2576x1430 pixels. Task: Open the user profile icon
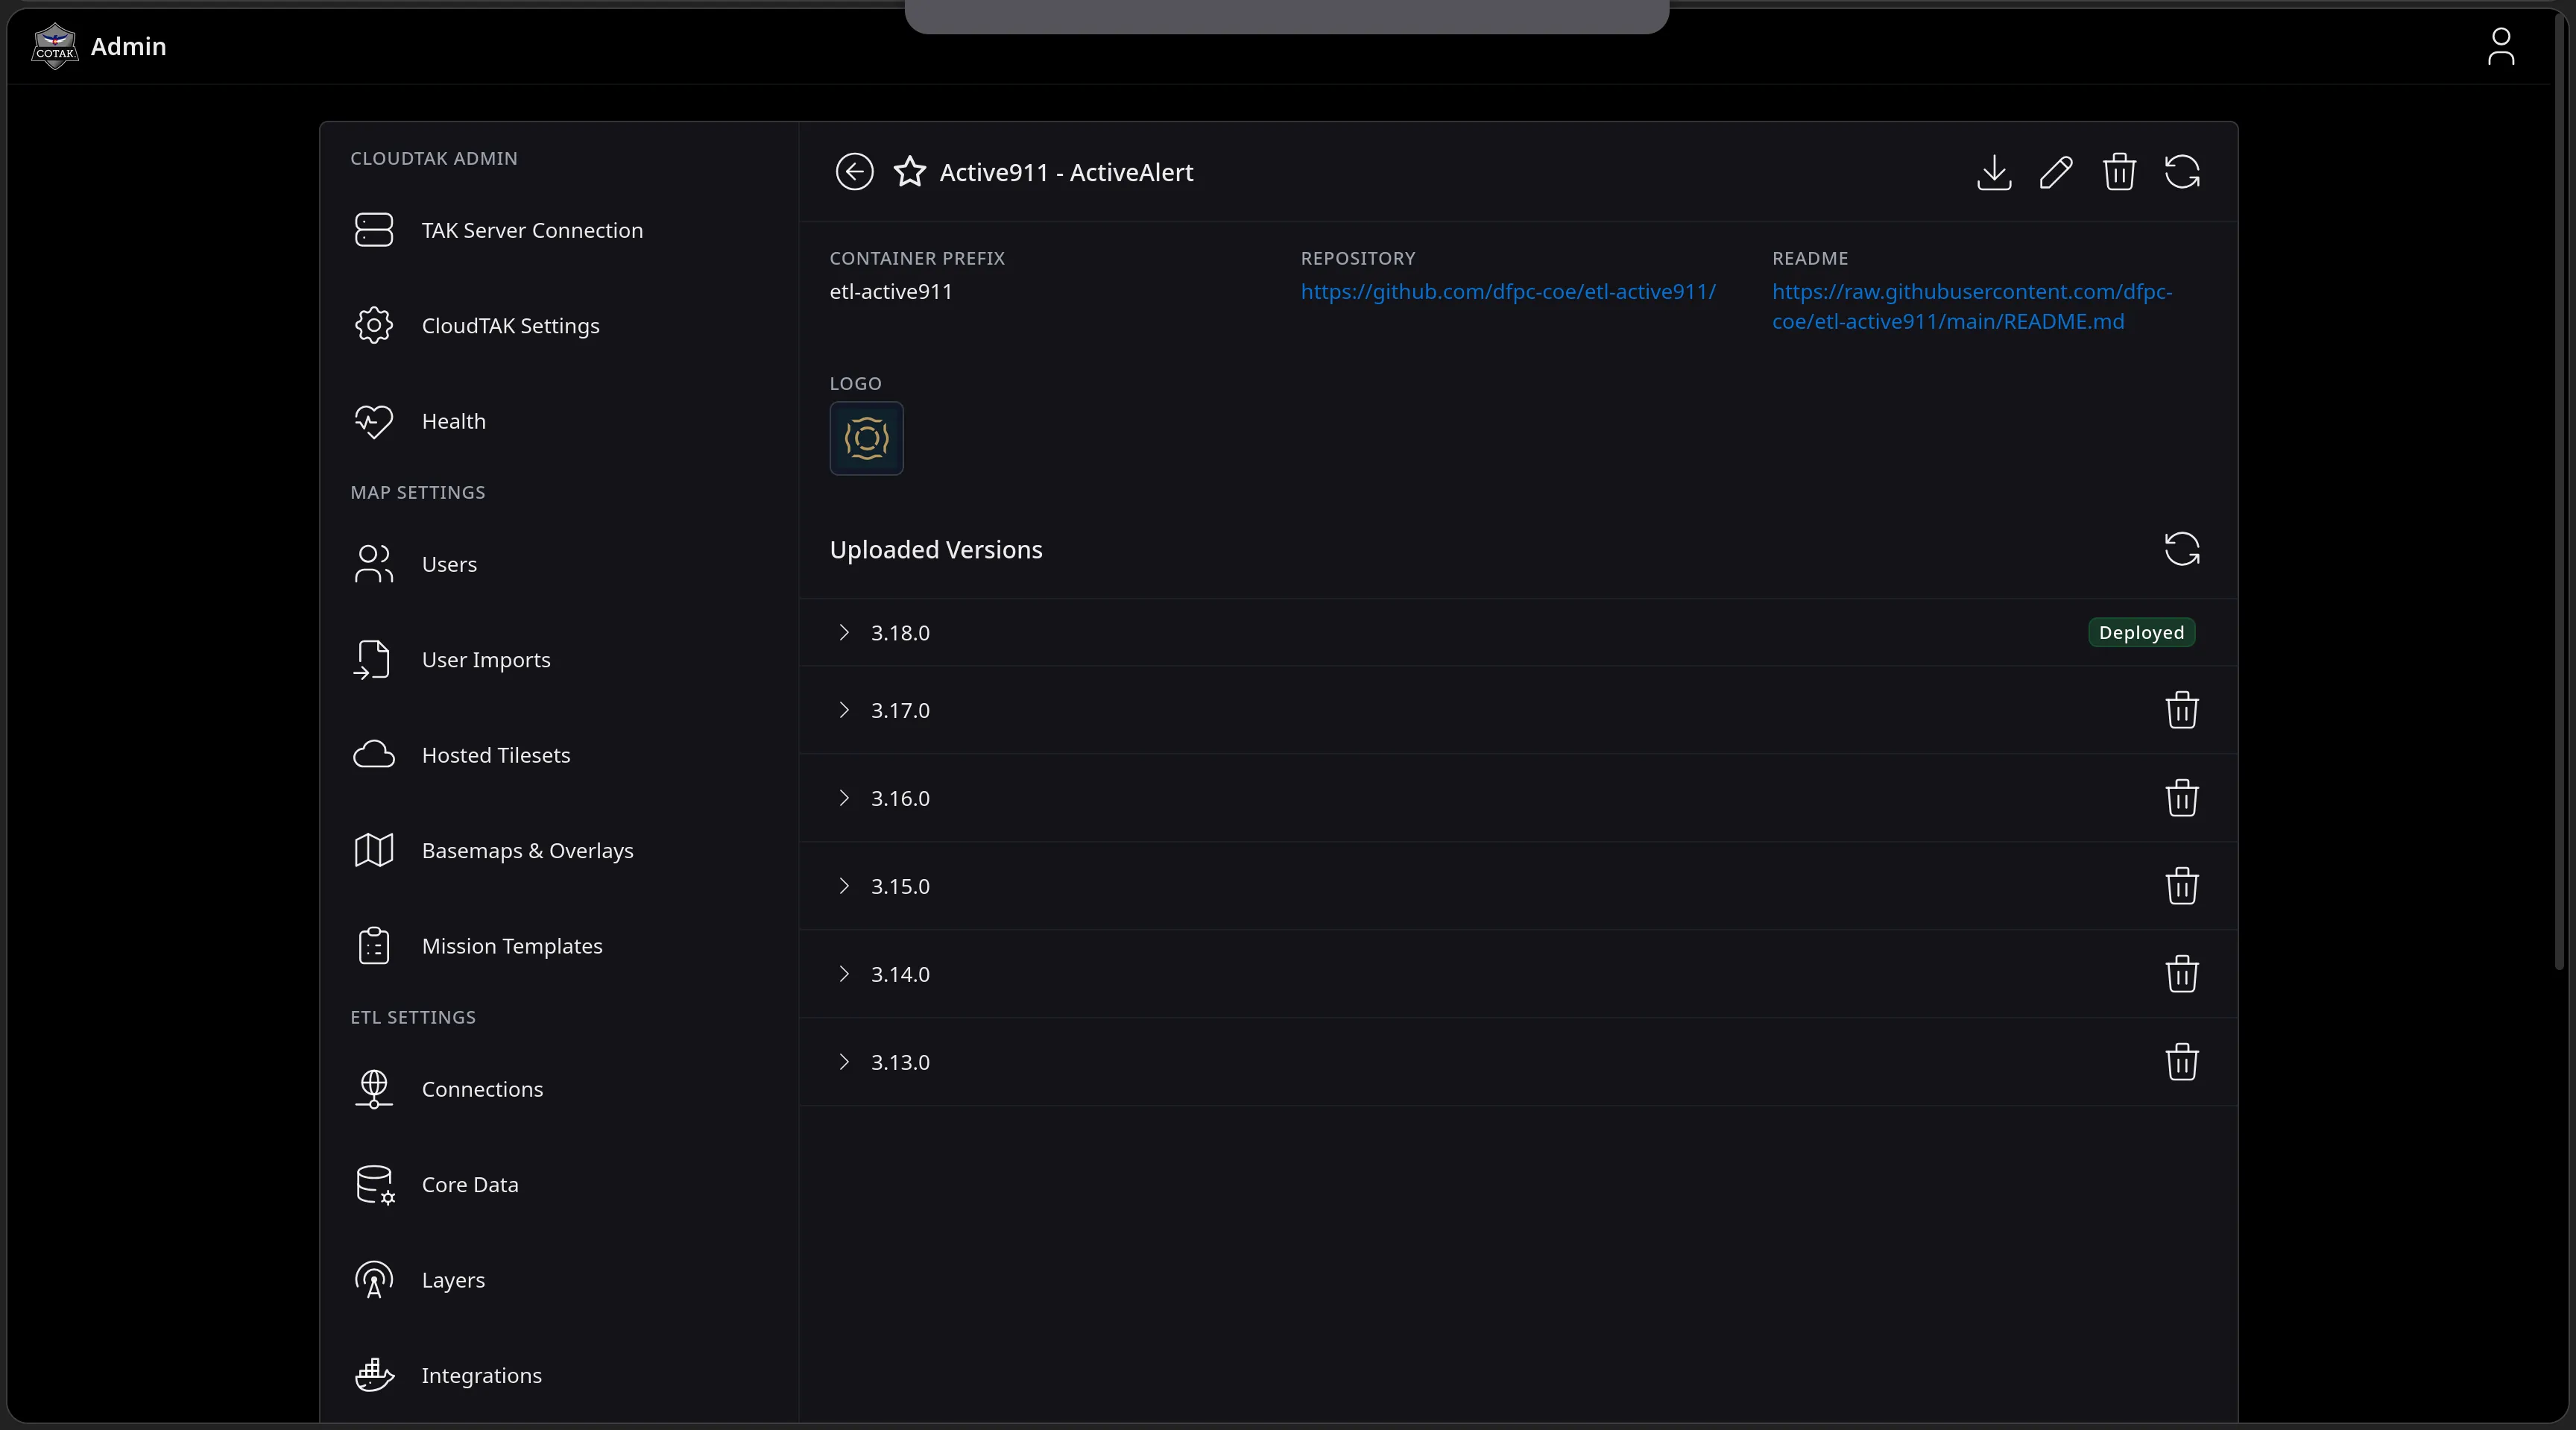[2500, 46]
